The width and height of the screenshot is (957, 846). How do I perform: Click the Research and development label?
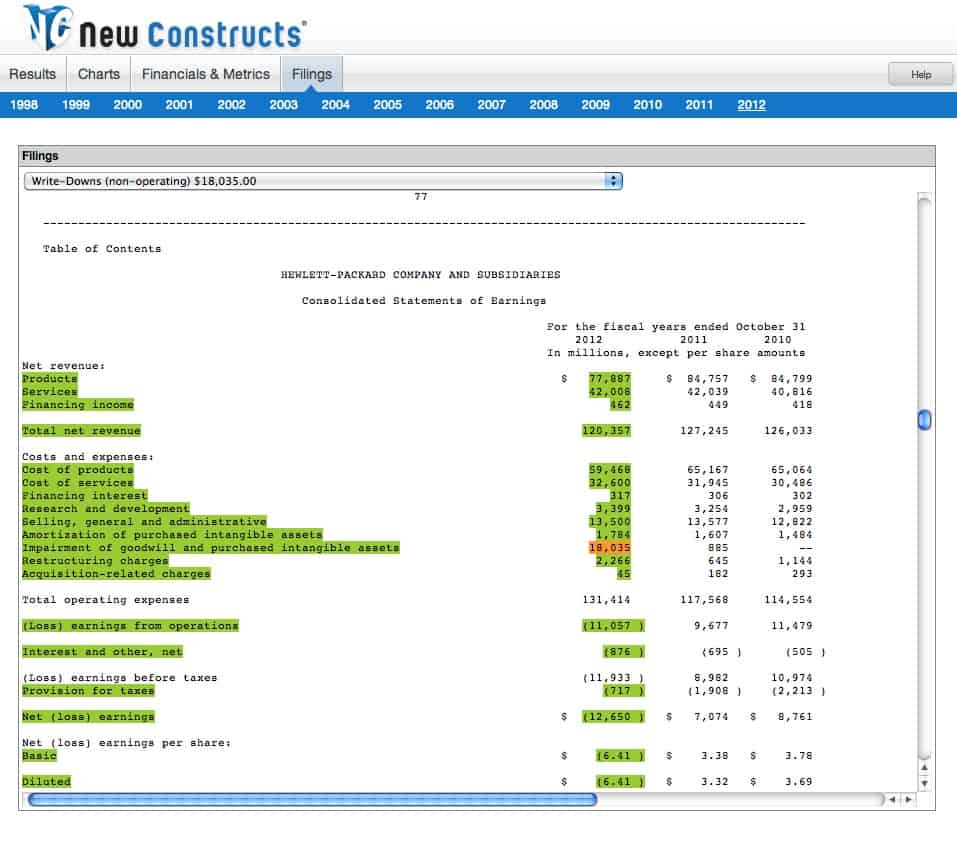[x=106, y=509]
